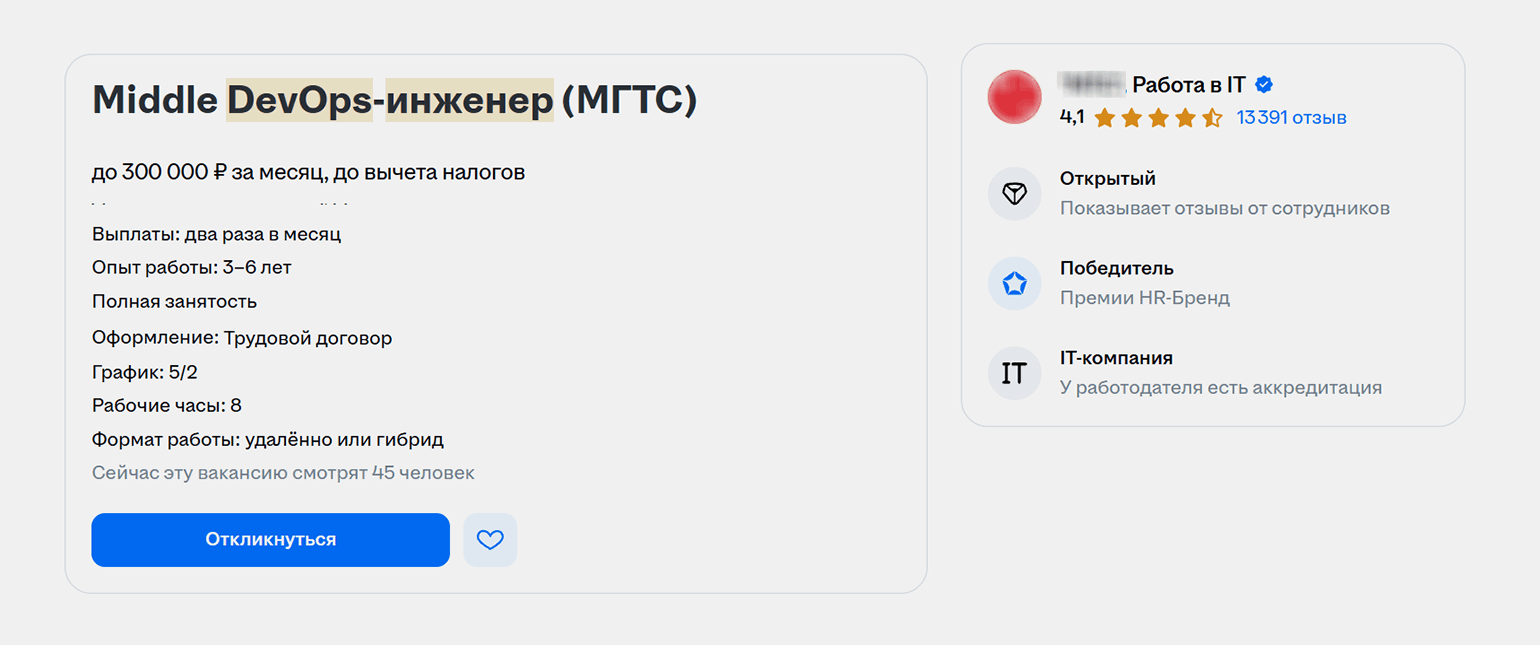
Task: Open the 13 391 отзыв reviews link
Action: point(1291,118)
